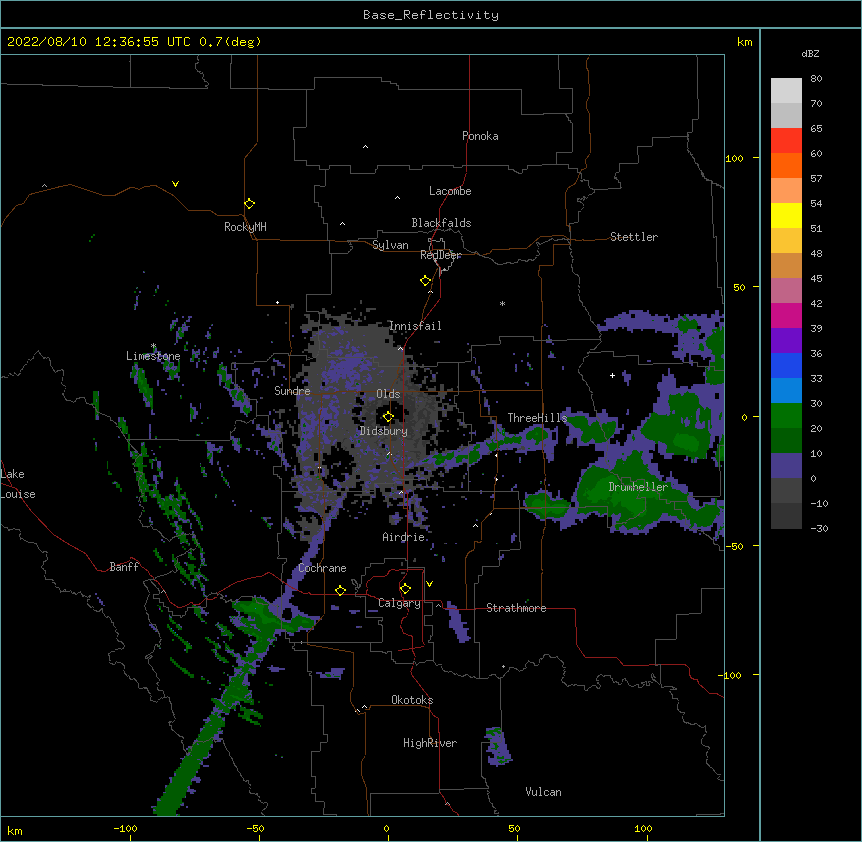Click the dBZ legend heading
862x842 pixels.
(810, 54)
